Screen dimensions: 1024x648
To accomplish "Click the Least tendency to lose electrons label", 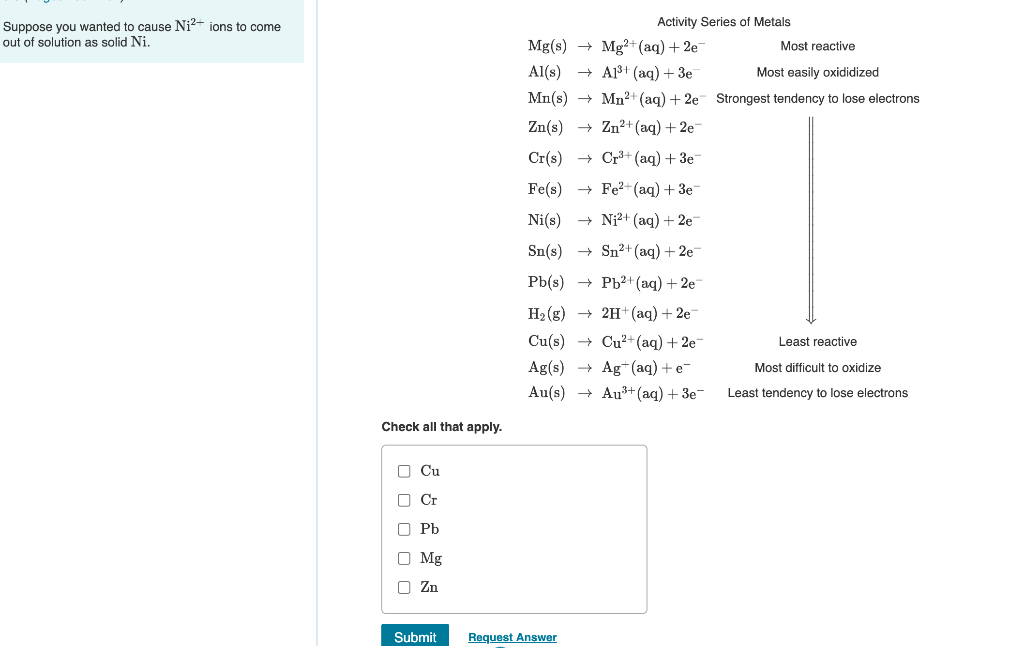I will (x=817, y=393).
